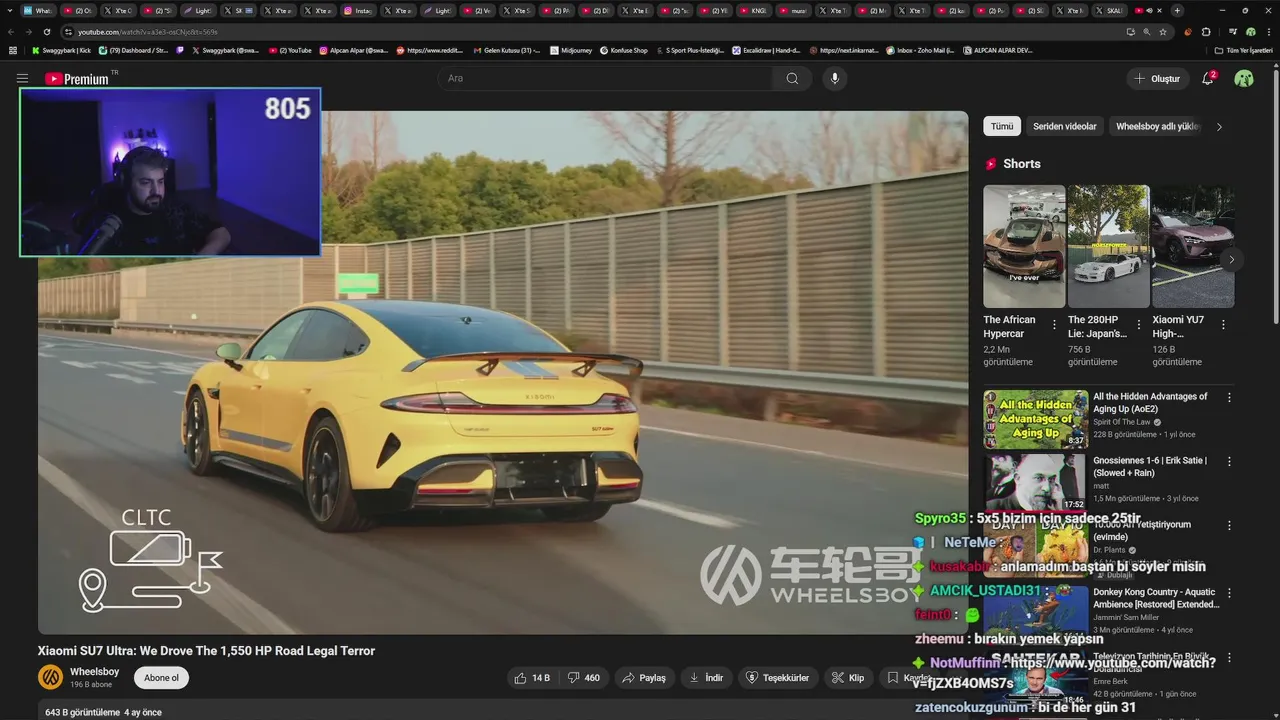Switch to the SKAL browser tab
Screen dimensions: 1280x720
coord(1109,10)
